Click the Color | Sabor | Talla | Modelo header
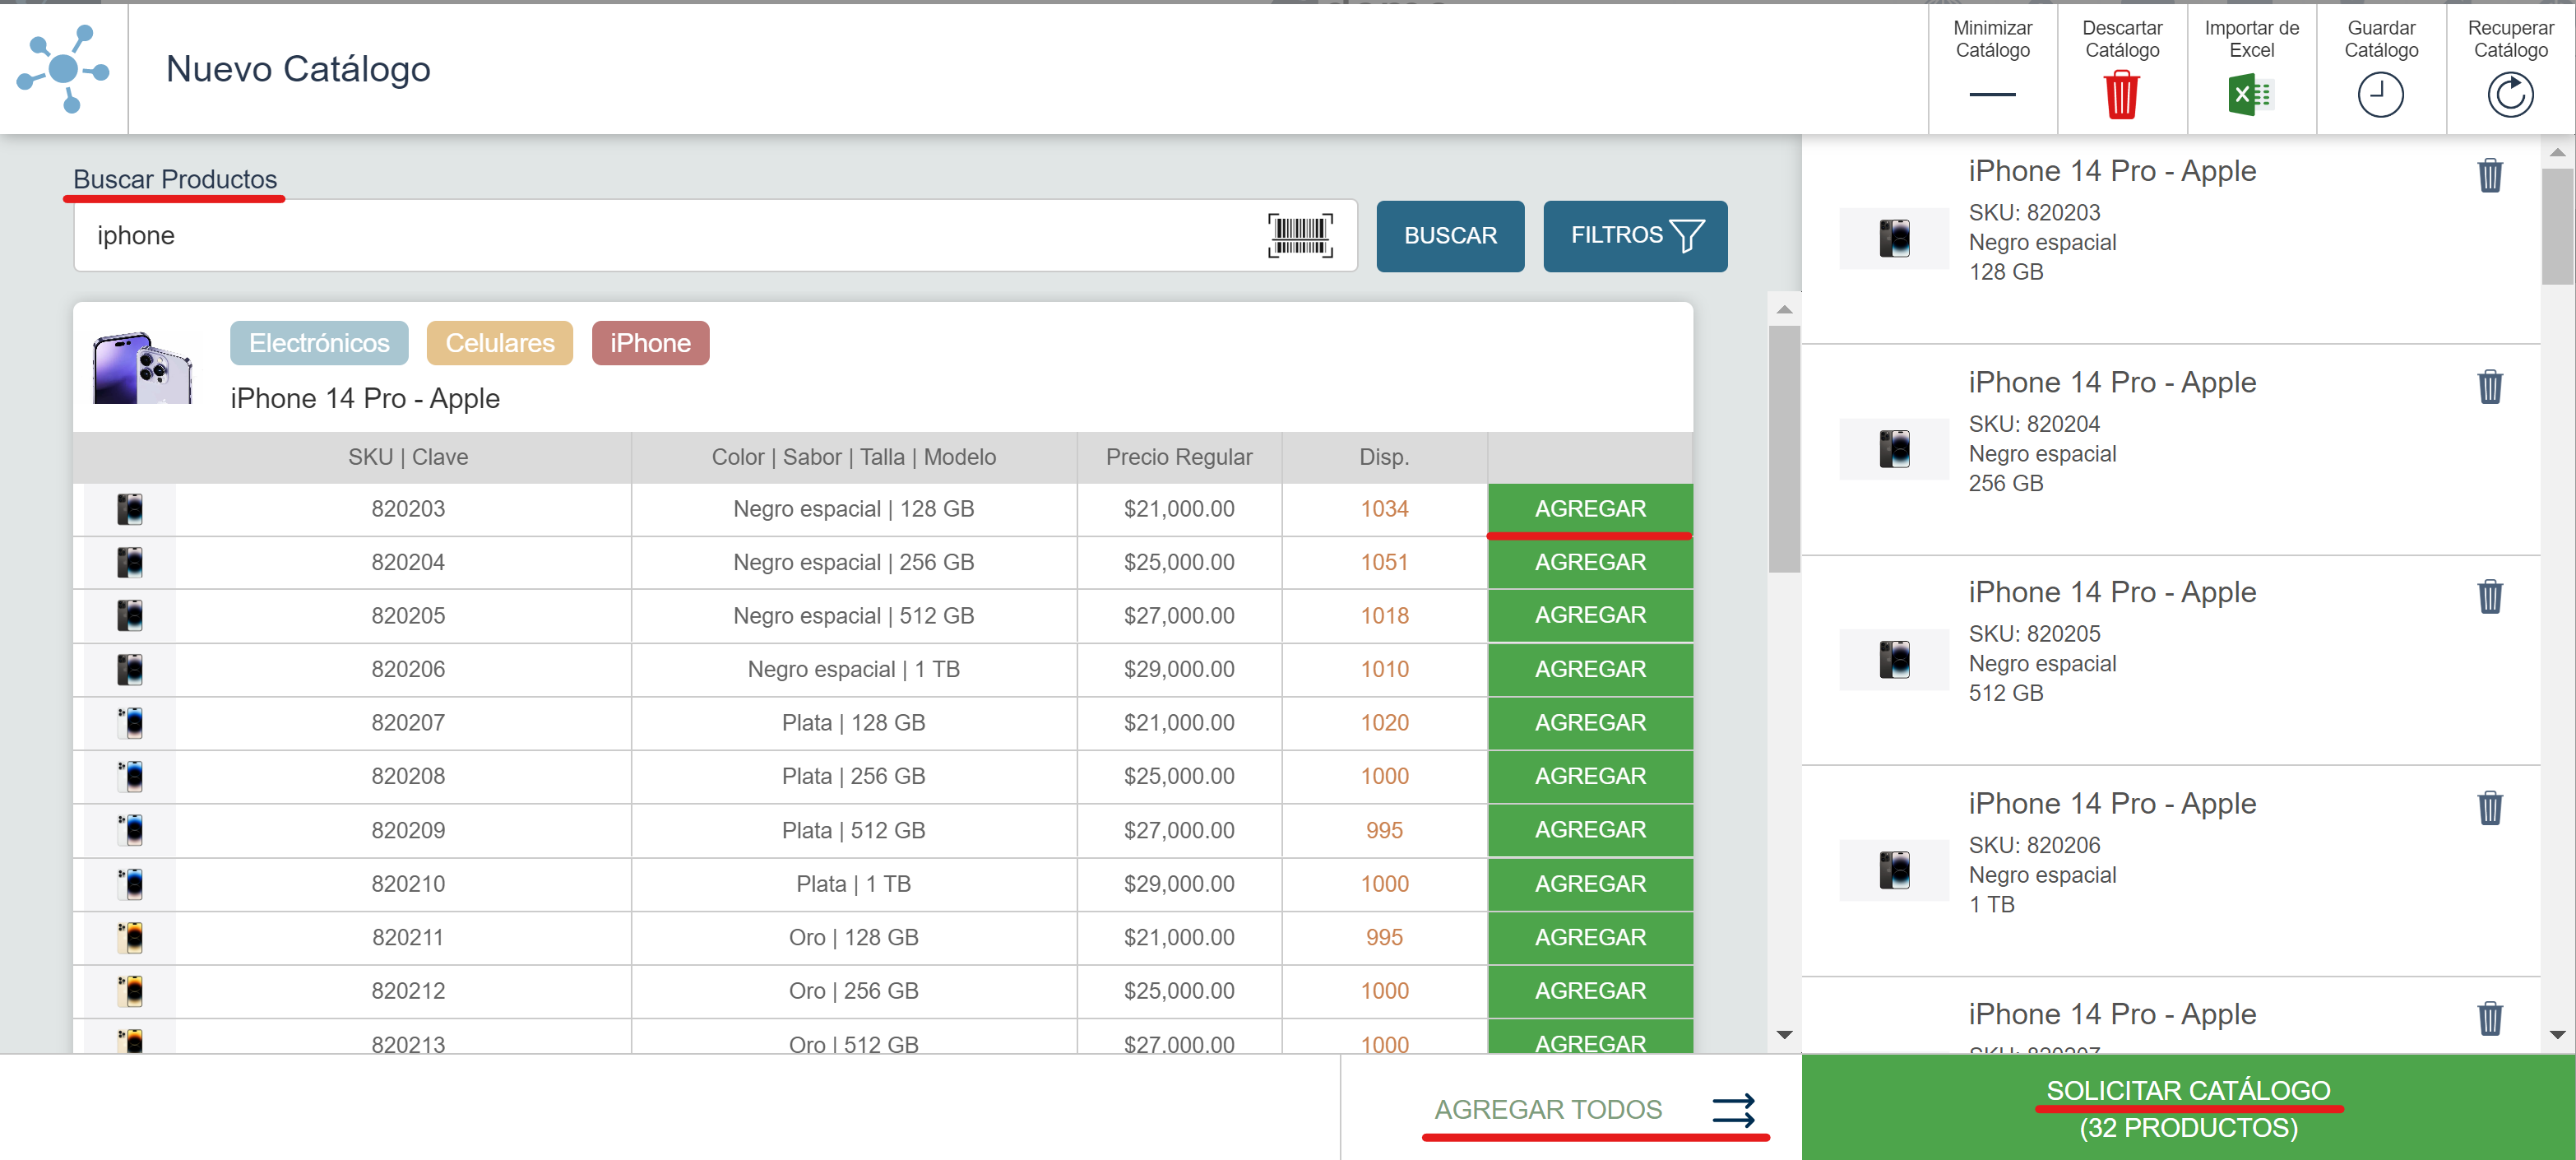The image size is (2576, 1160). [853, 457]
